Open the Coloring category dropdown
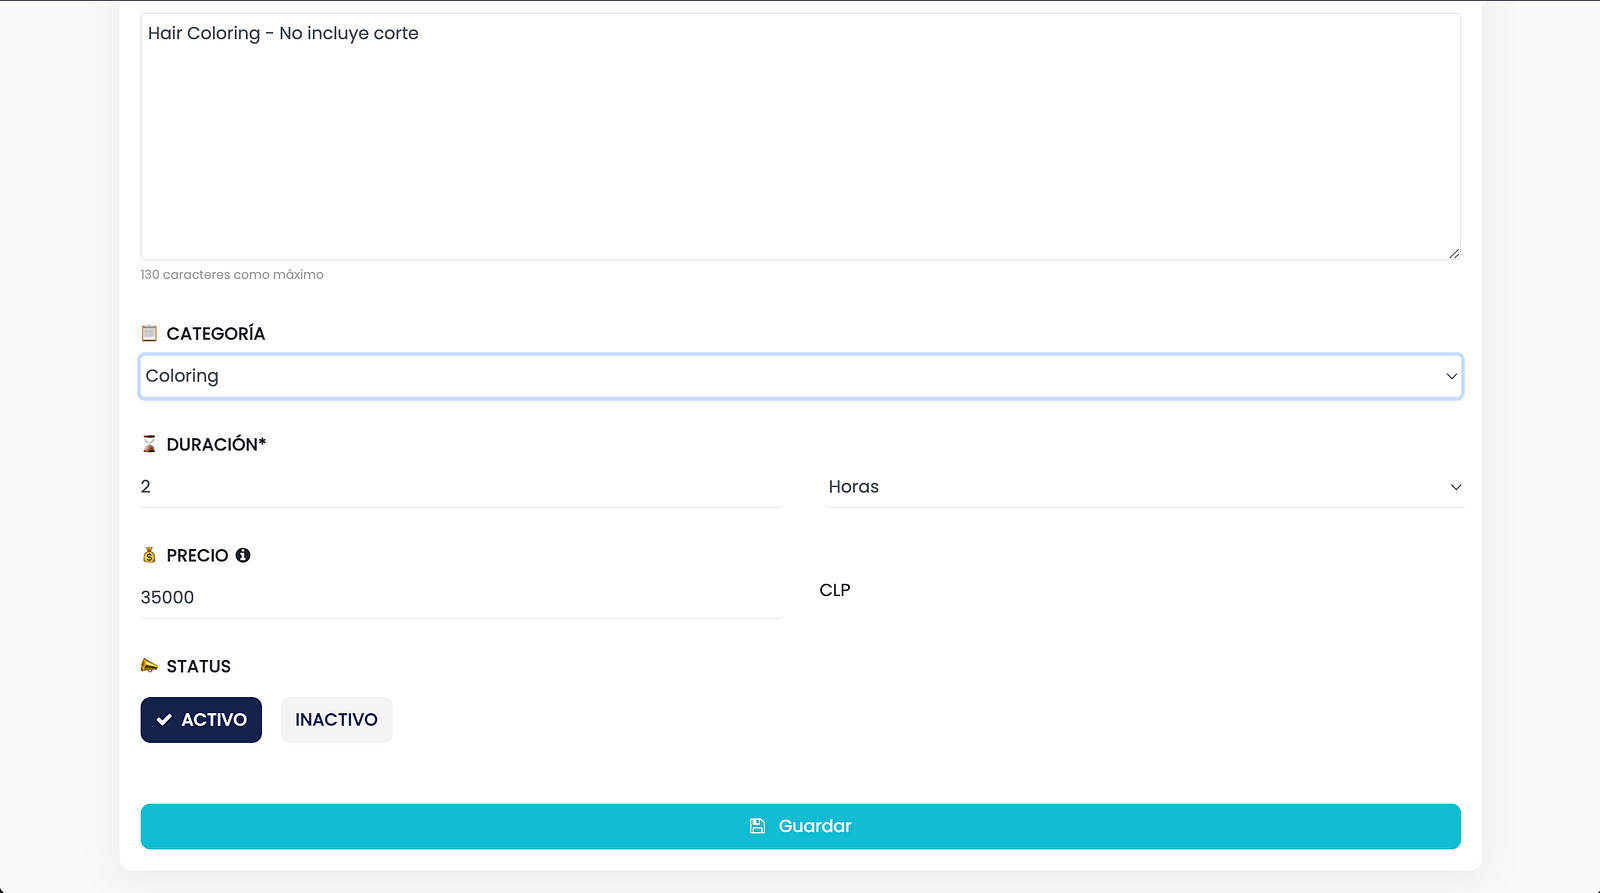Image resolution: width=1600 pixels, height=893 pixels. [801, 376]
